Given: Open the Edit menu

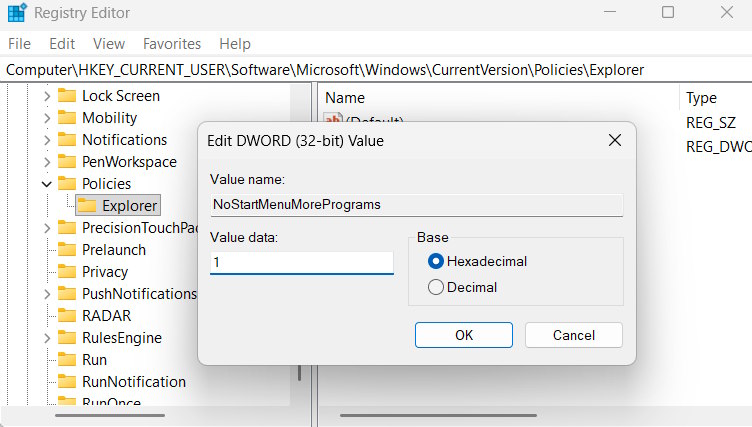Looking at the screenshot, I should click(x=62, y=44).
